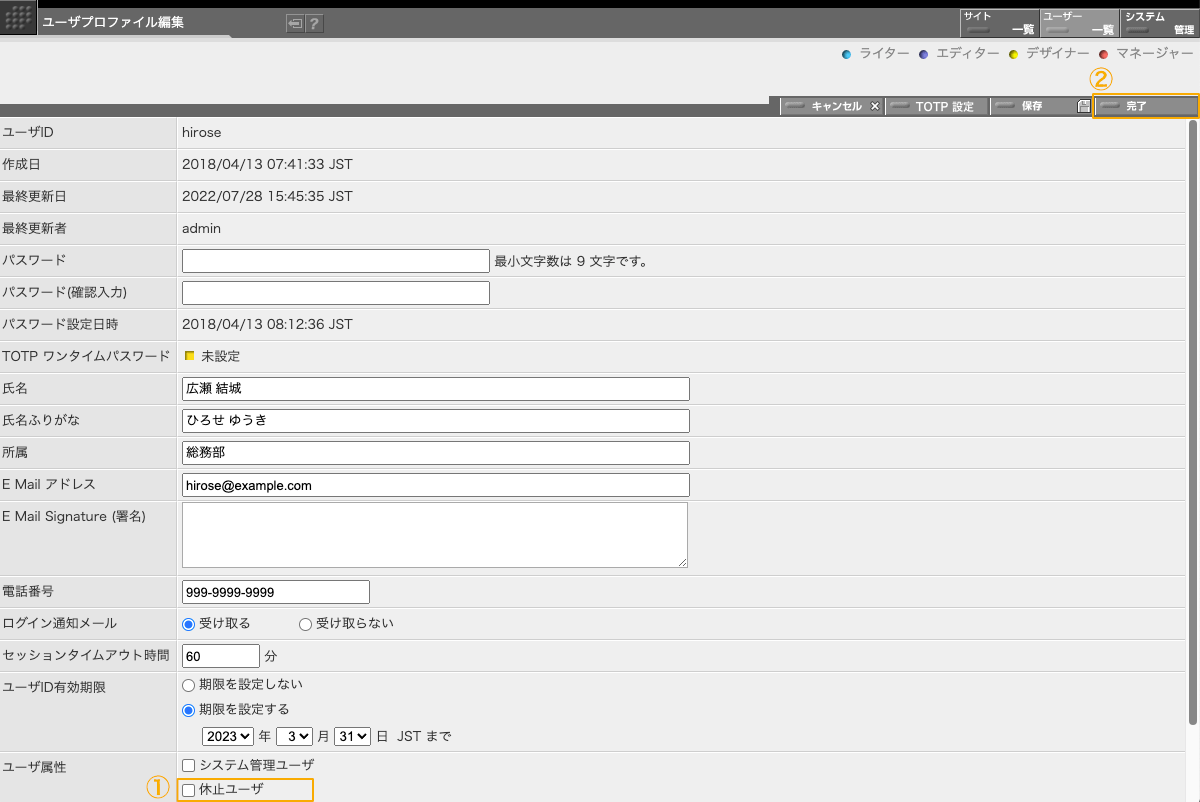Open help with the question mark icon
This screenshot has height=802, width=1200.
click(x=314, y=24)
